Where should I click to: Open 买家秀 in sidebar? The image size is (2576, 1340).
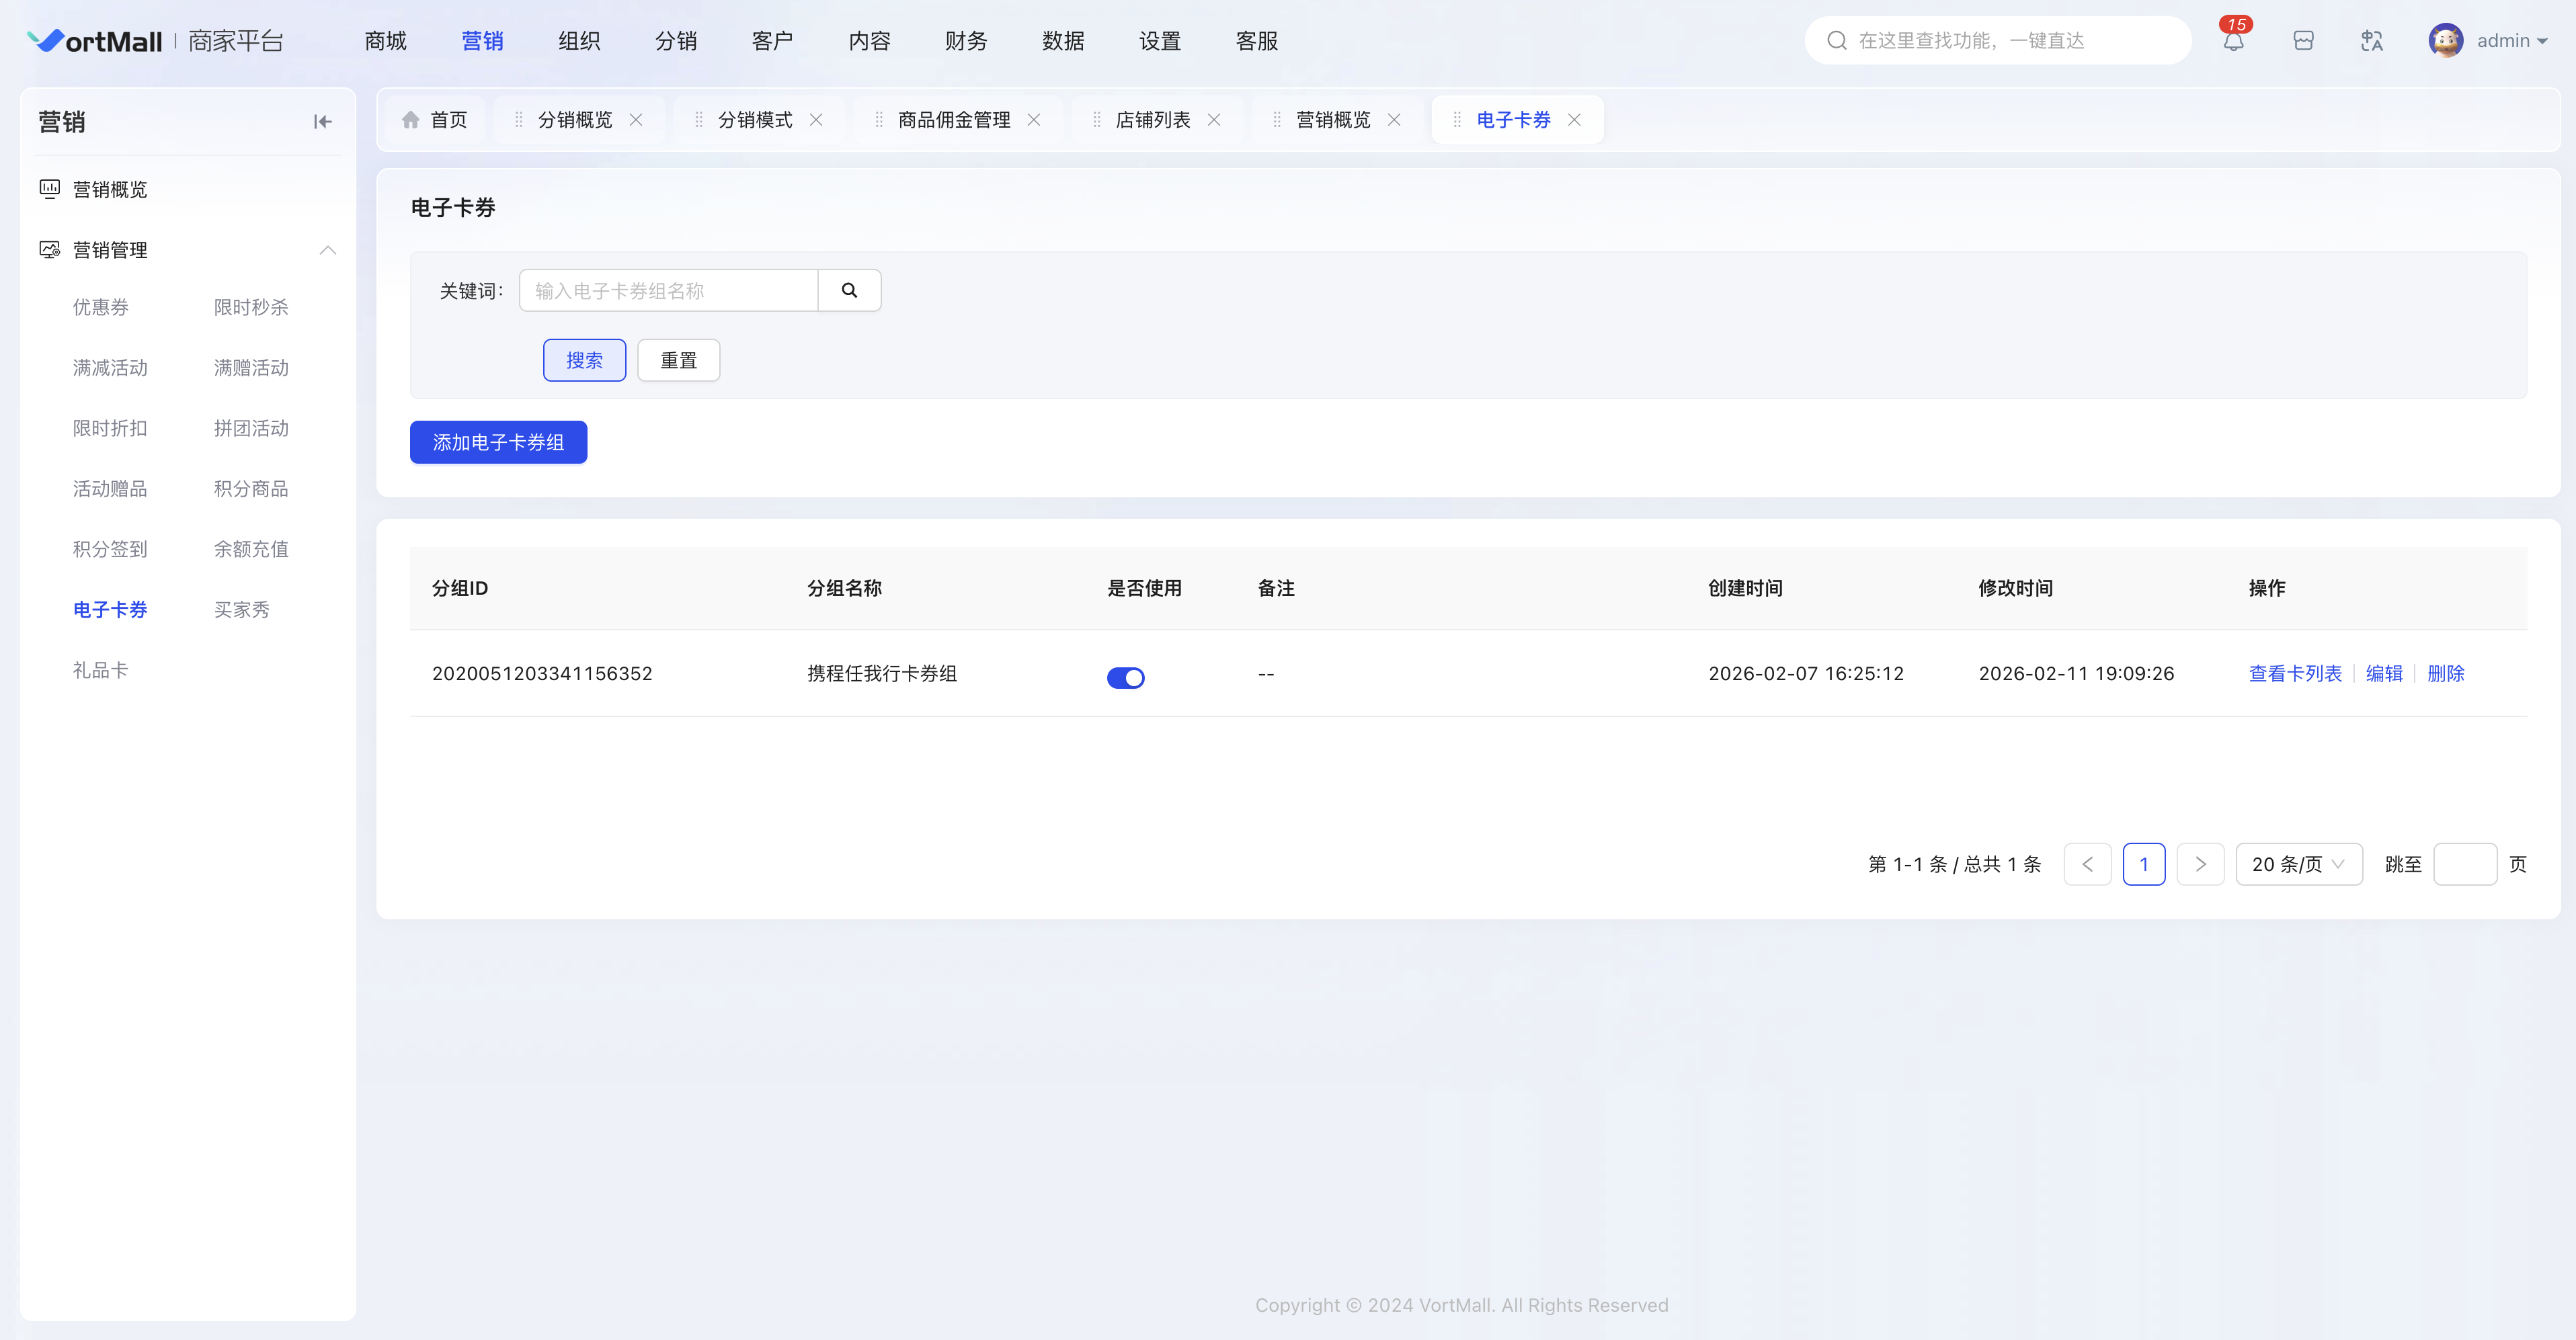(241, 610)
